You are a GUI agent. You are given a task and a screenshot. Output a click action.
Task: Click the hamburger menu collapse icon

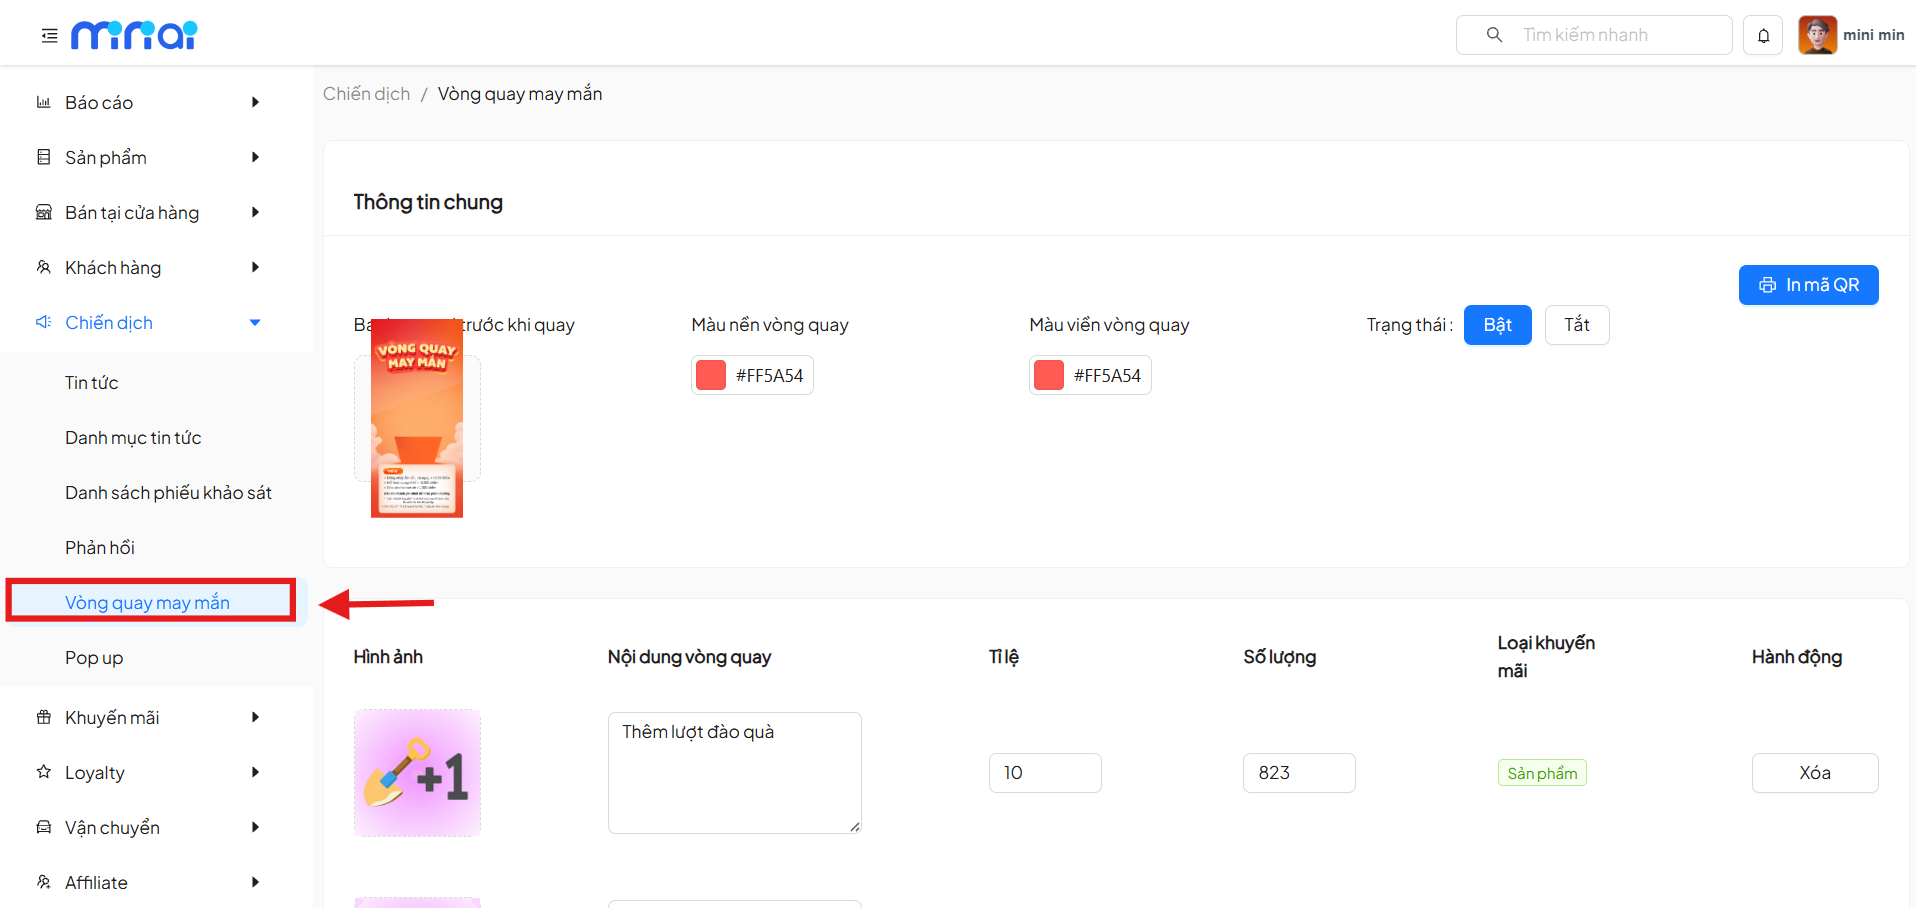(x=49, y=36)
